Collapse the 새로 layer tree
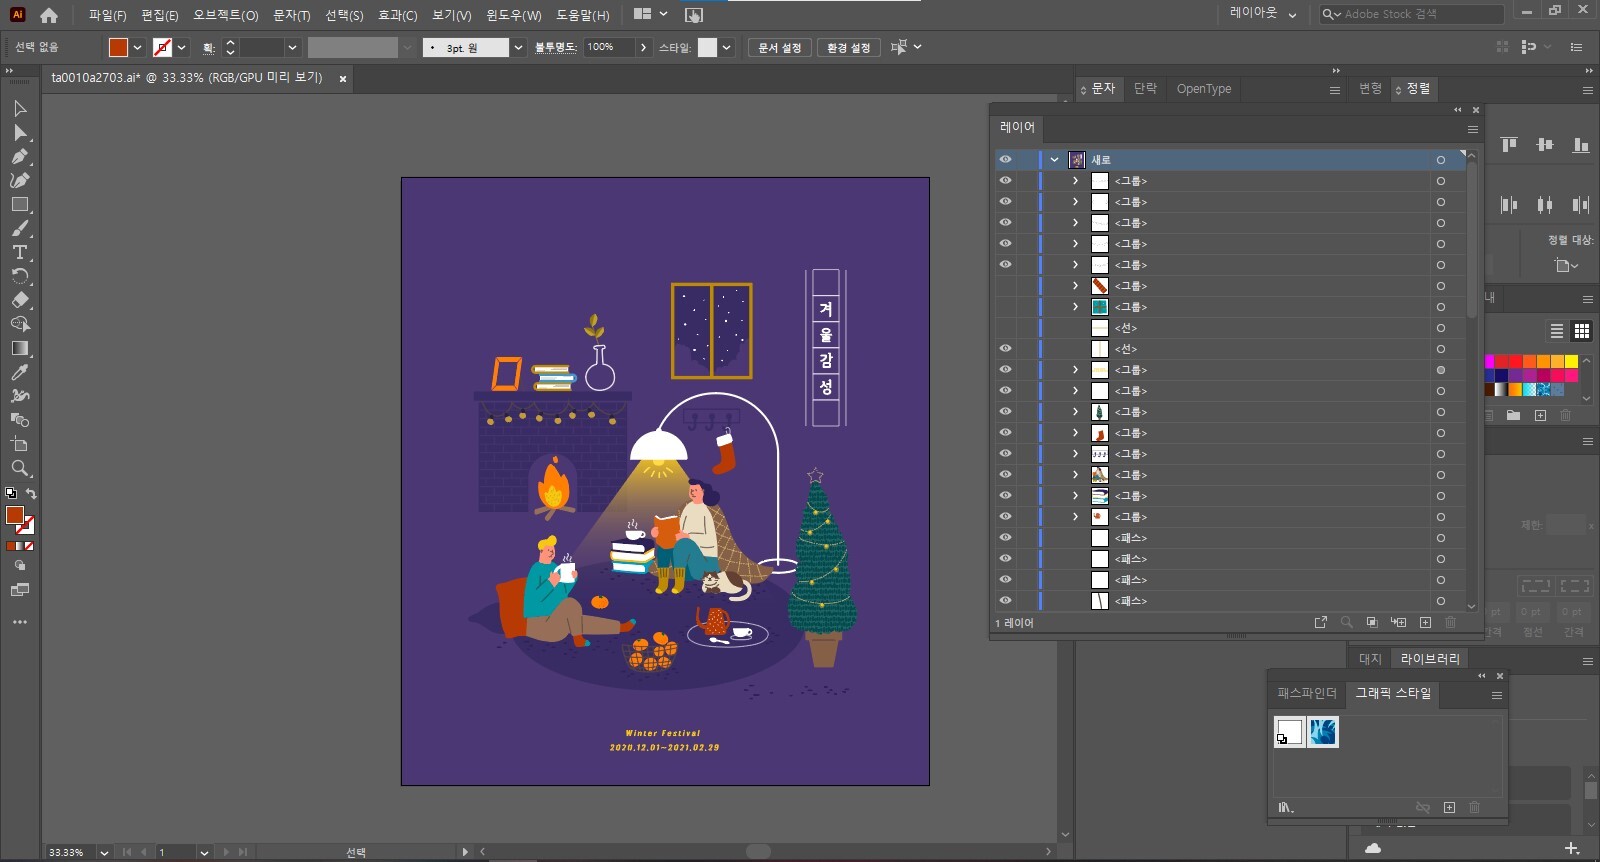Screen dimensions: 1600x862 pos(1054,160)
